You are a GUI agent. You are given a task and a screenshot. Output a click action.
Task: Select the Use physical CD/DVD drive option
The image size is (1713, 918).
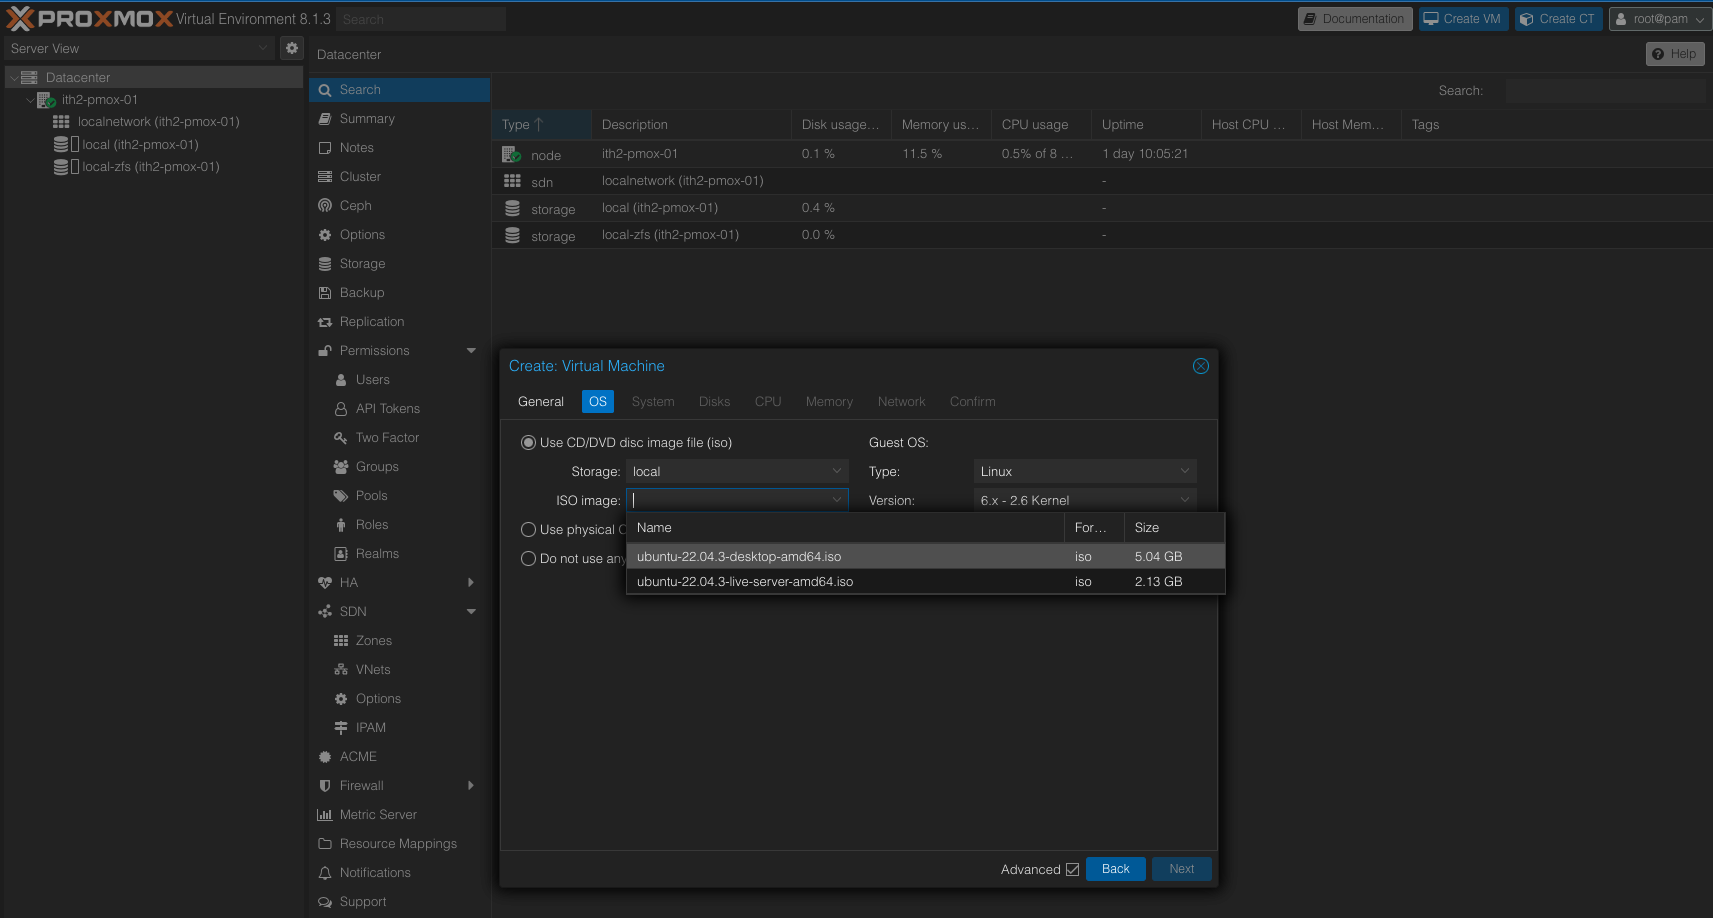click(x=528, y=530)
